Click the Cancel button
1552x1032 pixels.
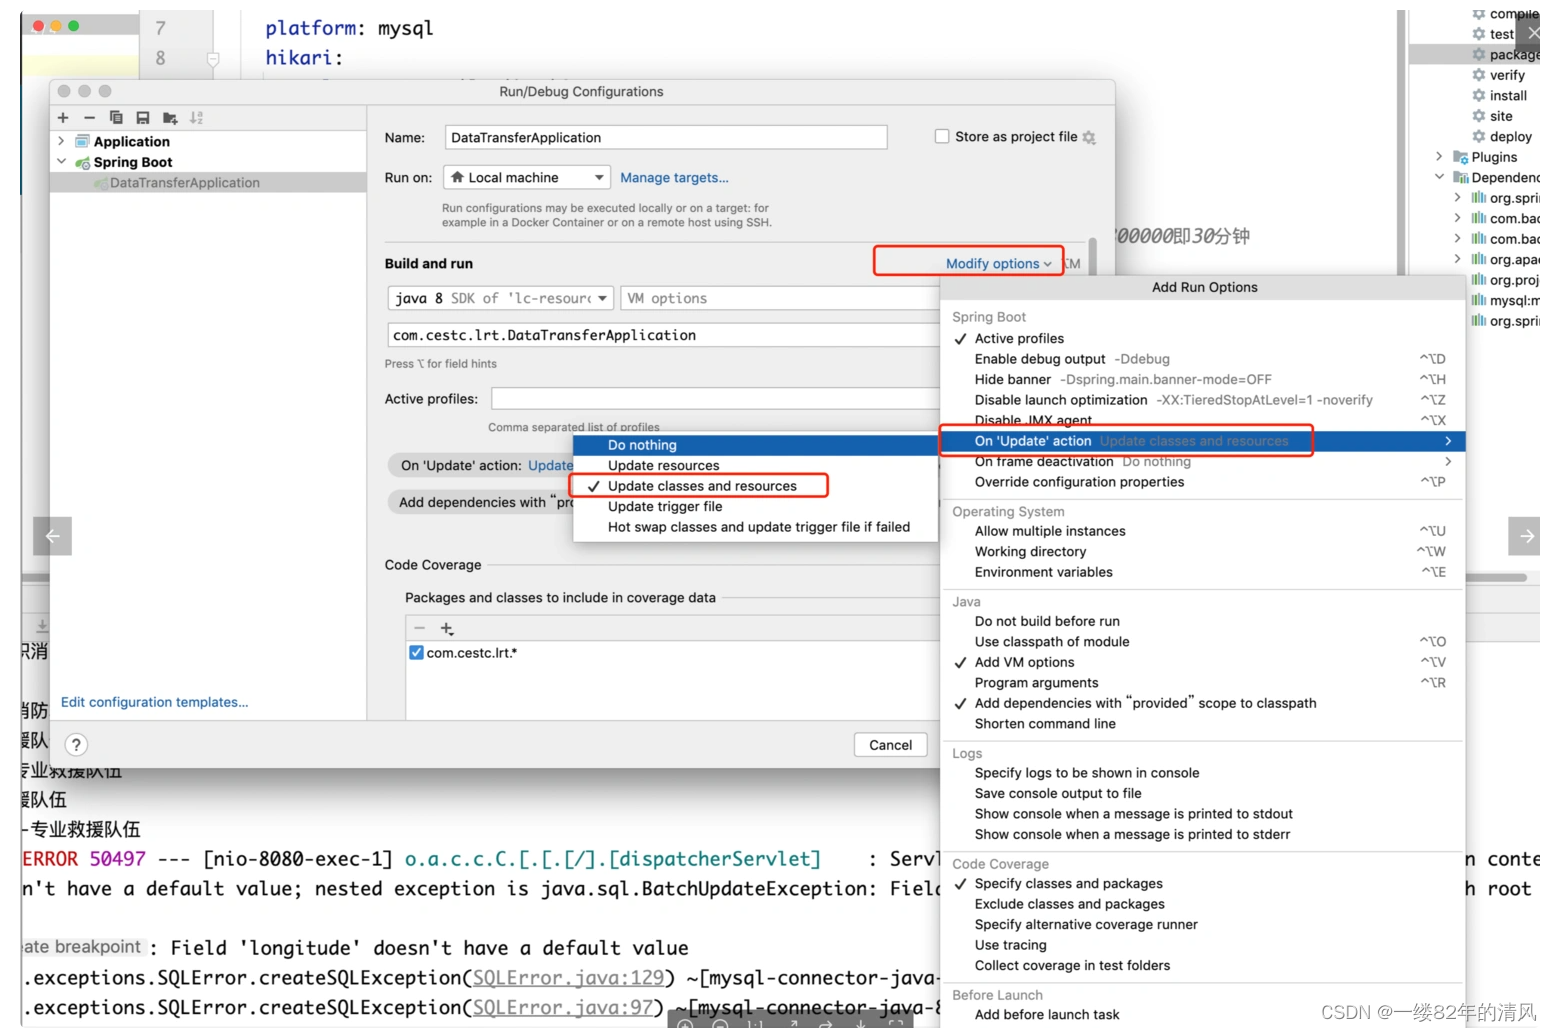890,745
